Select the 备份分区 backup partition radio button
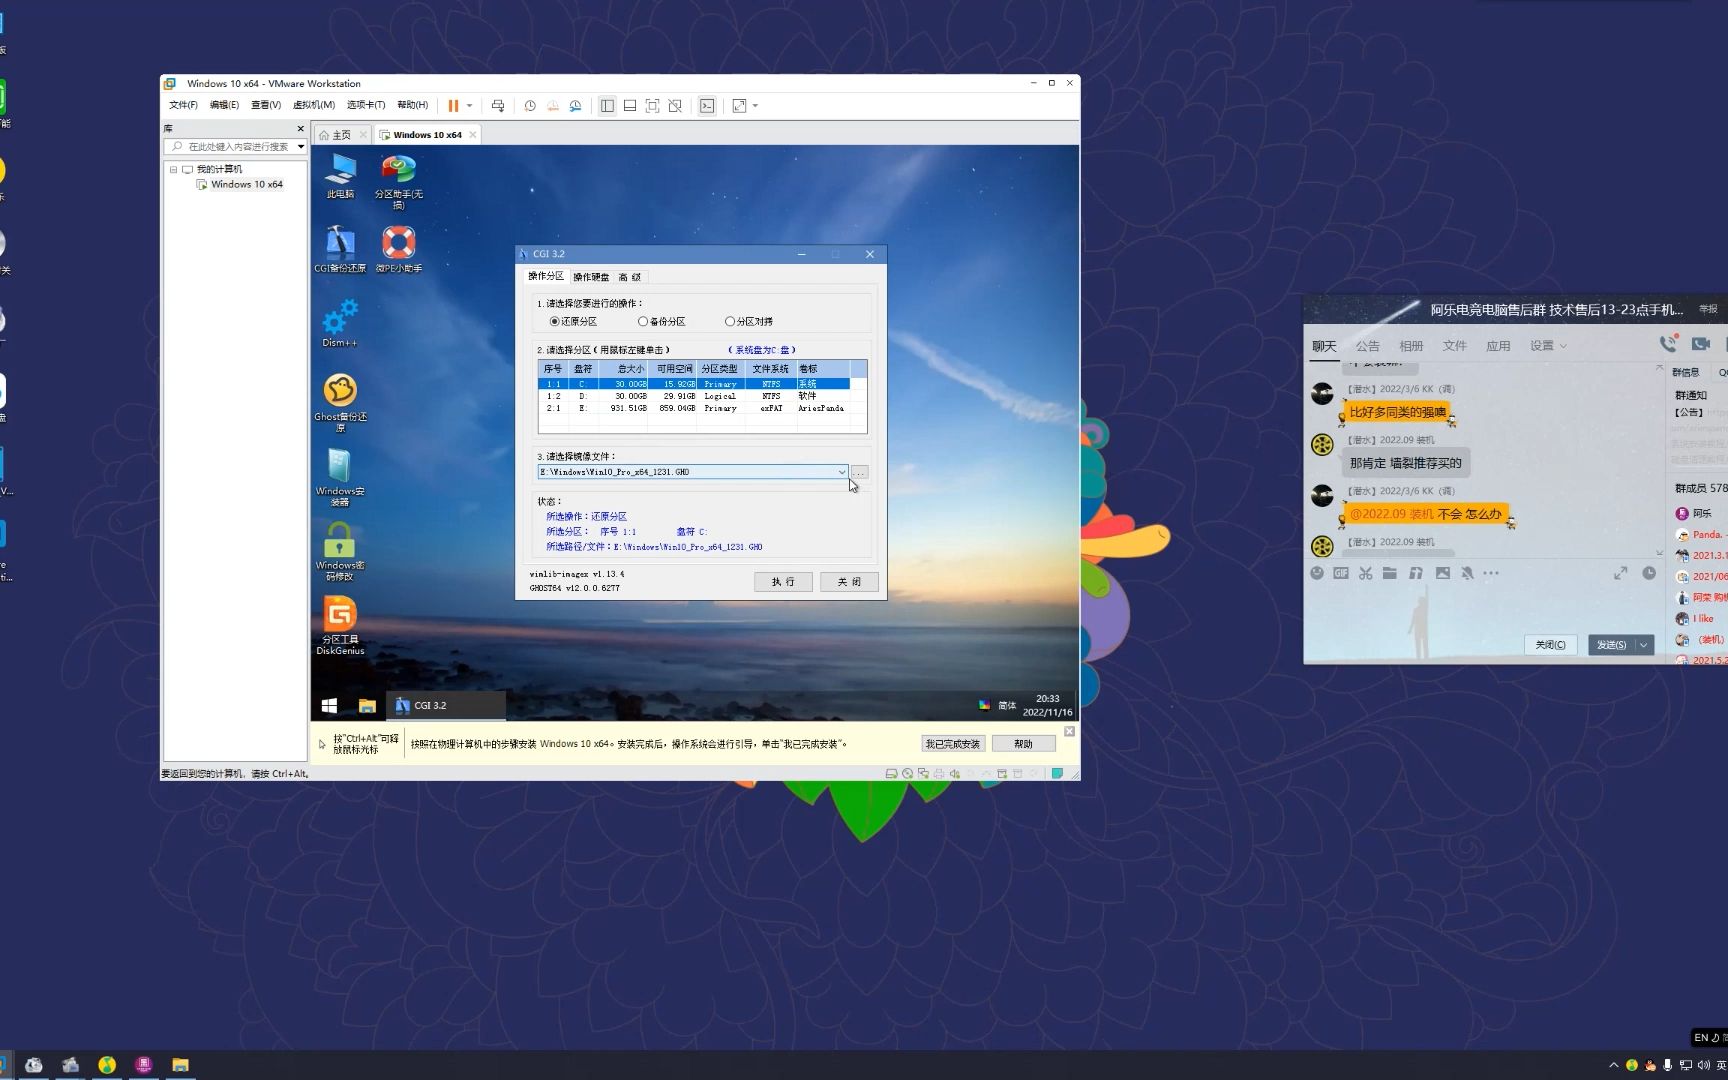Image resolution: width=1728 pixels, height=1080 pixels. click(x=661, y=322)
